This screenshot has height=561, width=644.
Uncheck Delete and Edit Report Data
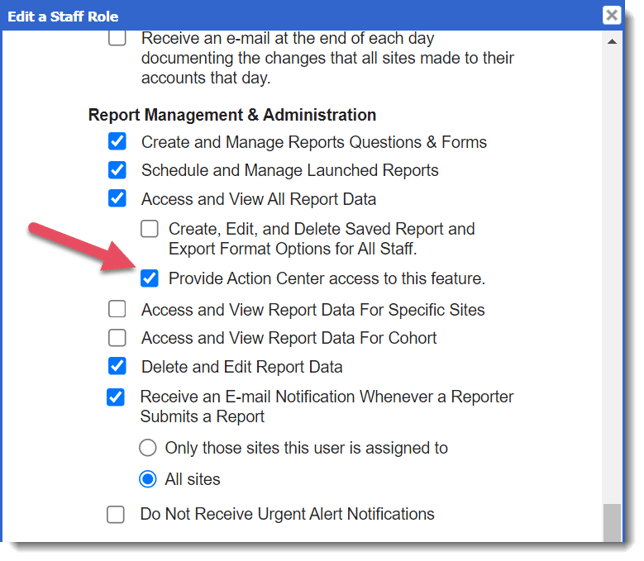pyautogui.click(x=117, y=366)
